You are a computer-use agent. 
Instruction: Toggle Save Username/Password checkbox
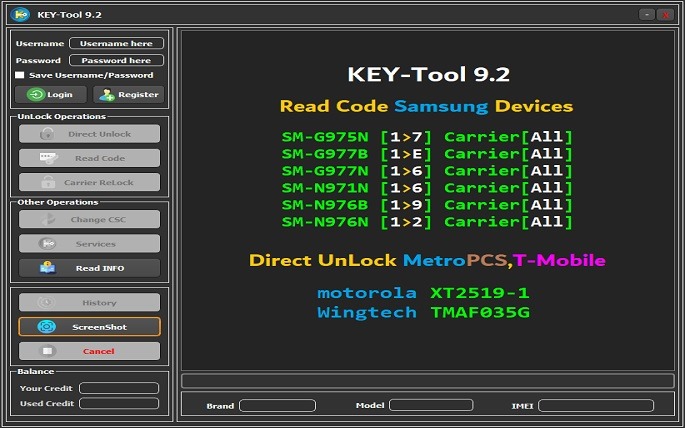[20, 75]
